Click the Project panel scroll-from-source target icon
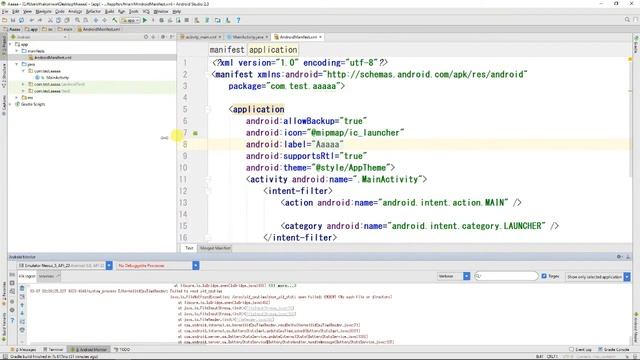This screenshot has height=360, width=640. 146,37
